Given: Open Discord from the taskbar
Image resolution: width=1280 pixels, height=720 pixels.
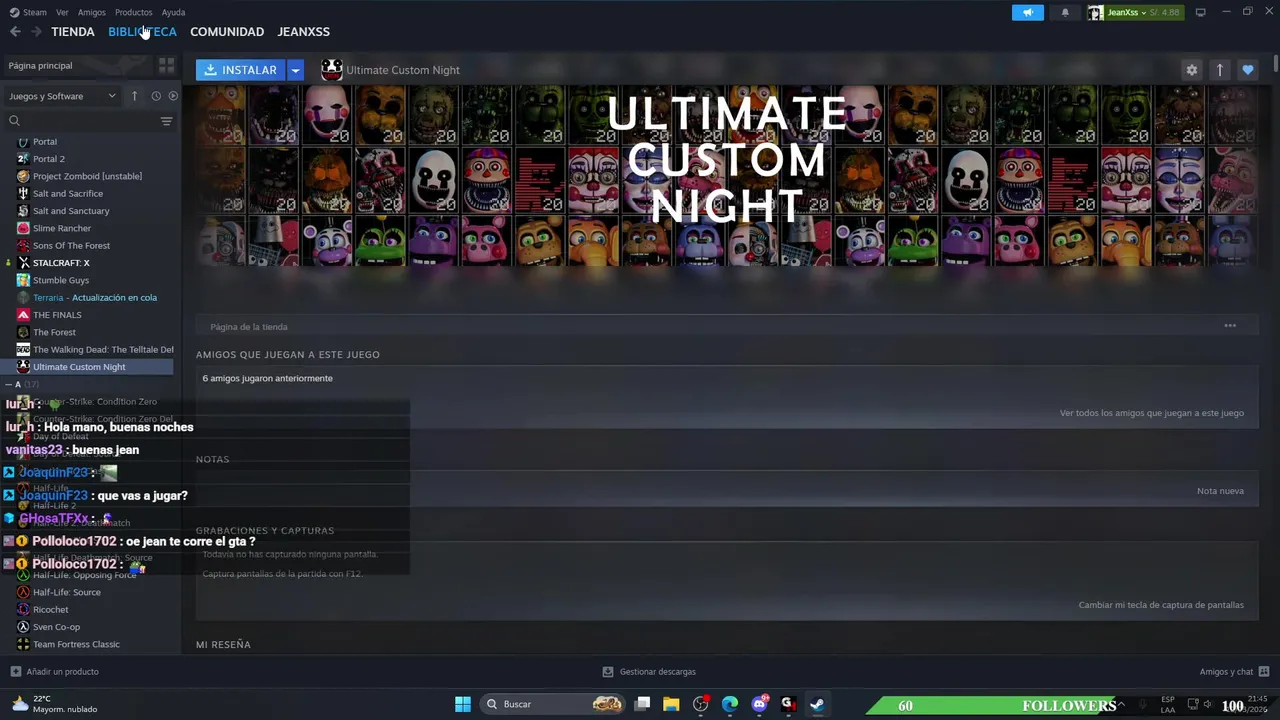Looking at the screenshot, I should click(759, 704).
